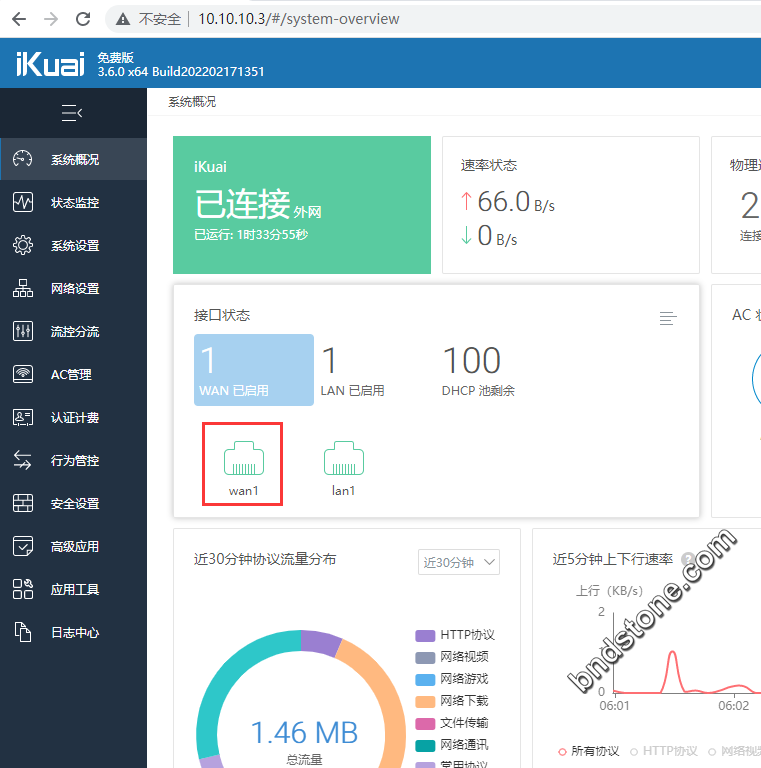Click the AC管理 wifi icon
This screenshot has width=761, height=768.
pos(23,374)
